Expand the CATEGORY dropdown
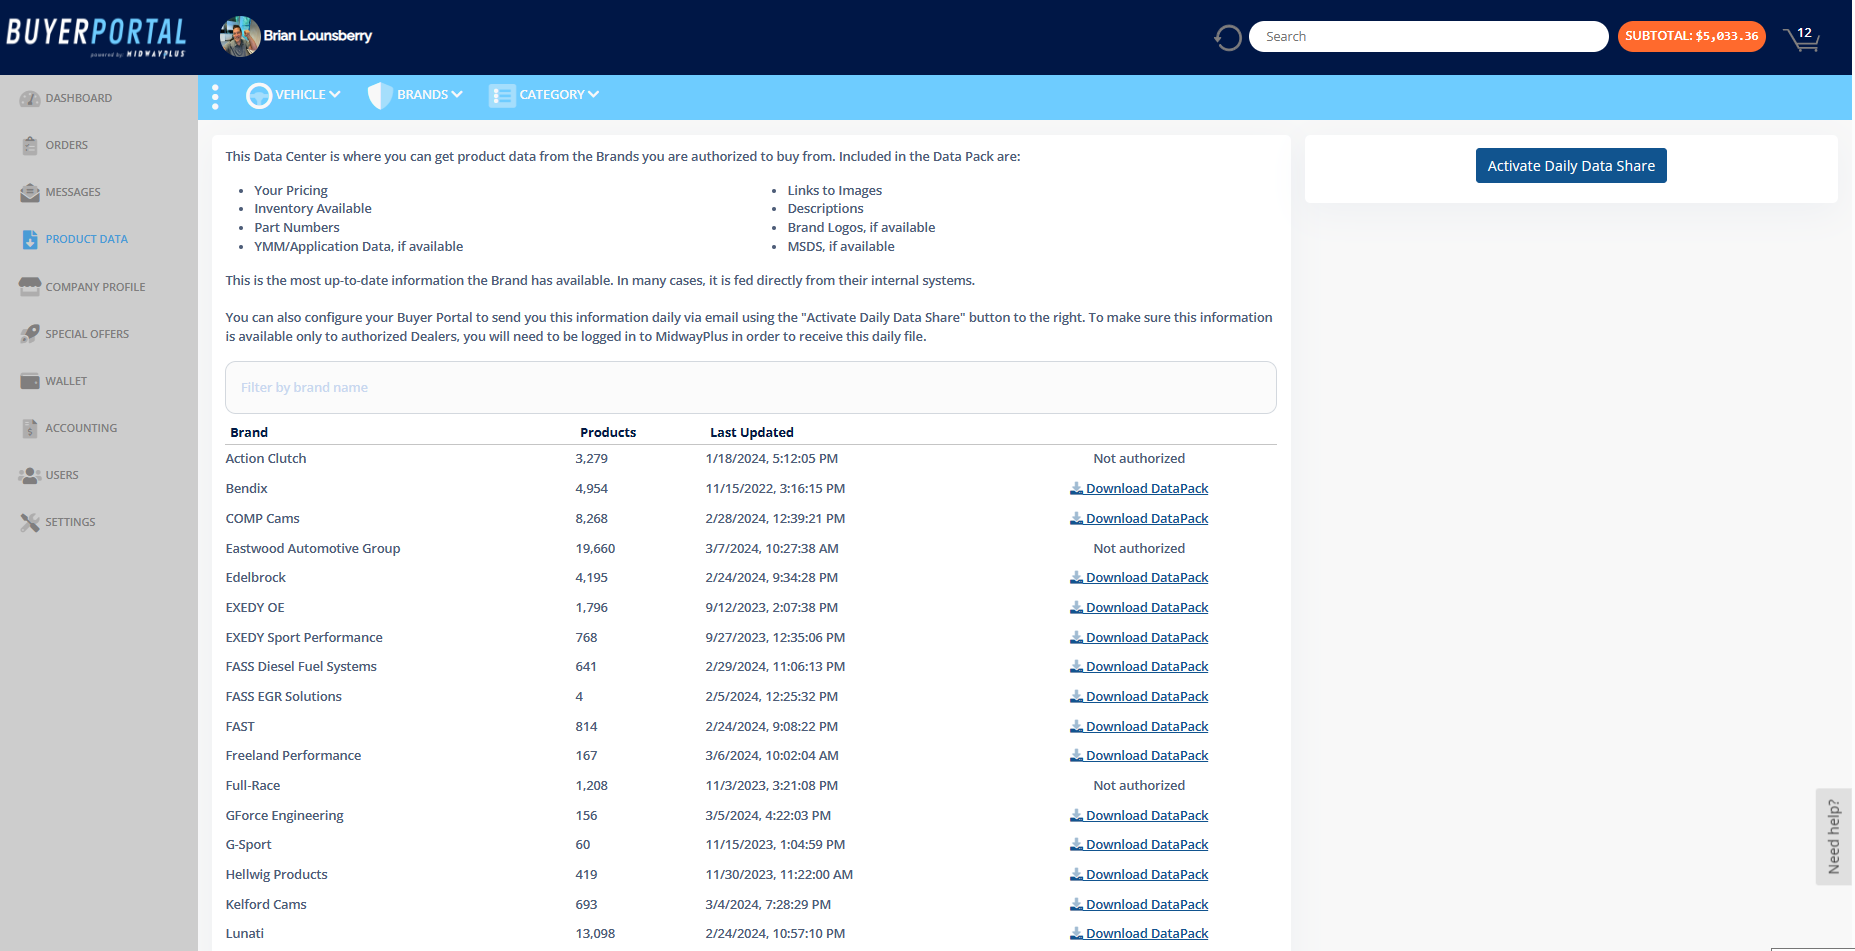The height and width of the screenshot is (951, 1855). click(559, 95)
